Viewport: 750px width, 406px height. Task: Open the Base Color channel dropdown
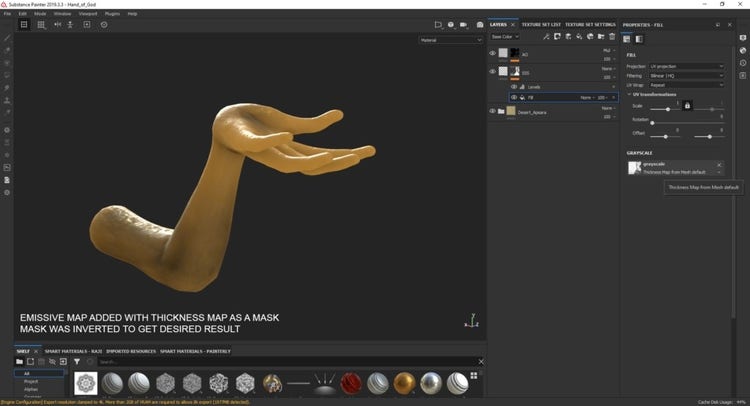pos(504,37)
